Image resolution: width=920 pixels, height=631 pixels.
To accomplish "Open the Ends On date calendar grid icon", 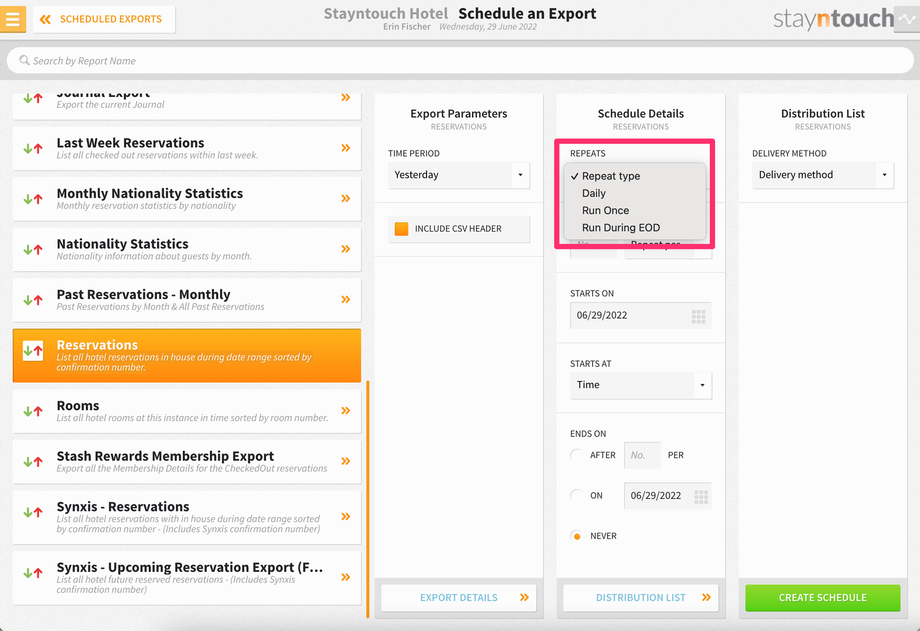I will click(701, 497).
